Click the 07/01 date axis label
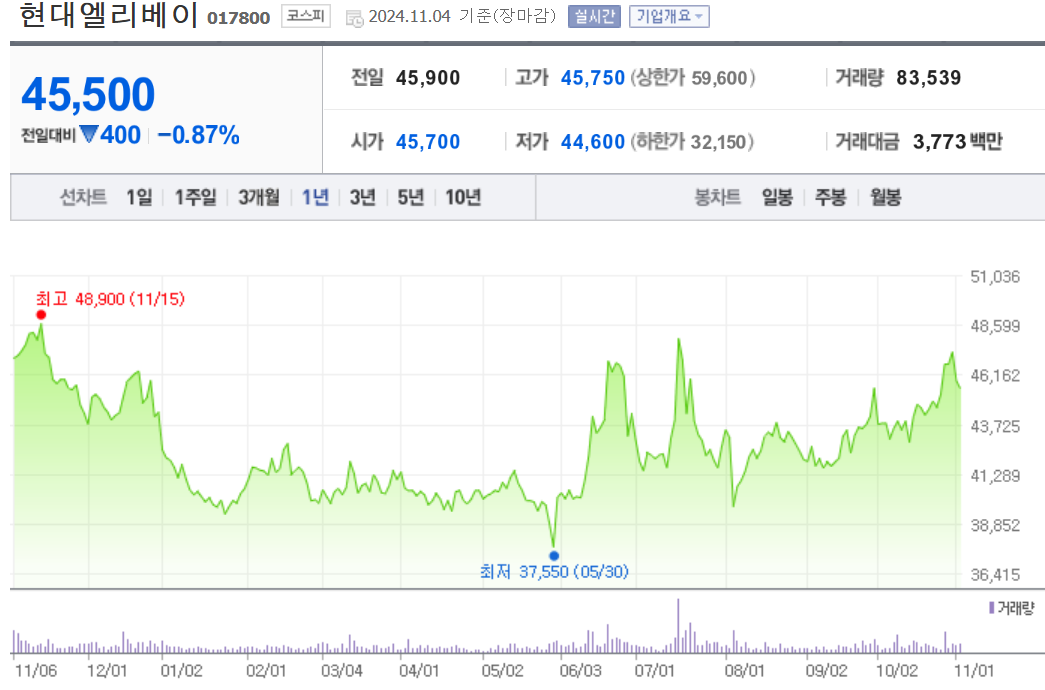The image size is (1045, 690). (654, 670)
